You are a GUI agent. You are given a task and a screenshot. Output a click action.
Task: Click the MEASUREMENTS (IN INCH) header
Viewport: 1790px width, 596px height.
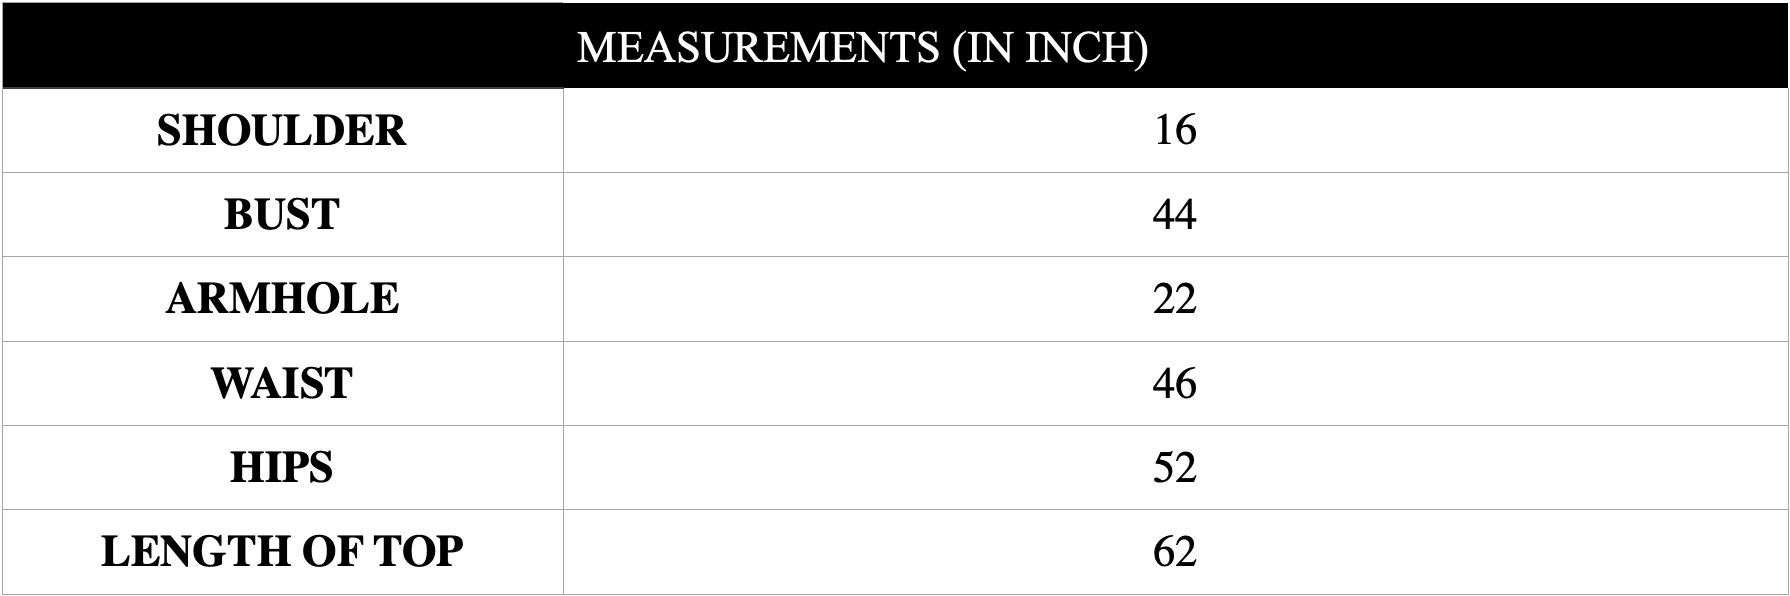click(862, 48)
